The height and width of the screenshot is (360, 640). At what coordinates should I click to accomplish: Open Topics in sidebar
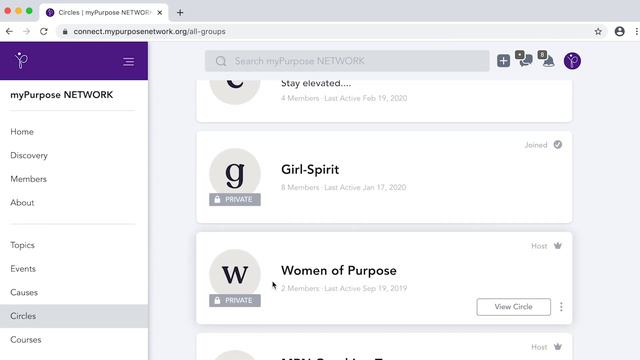click(22, 245)
